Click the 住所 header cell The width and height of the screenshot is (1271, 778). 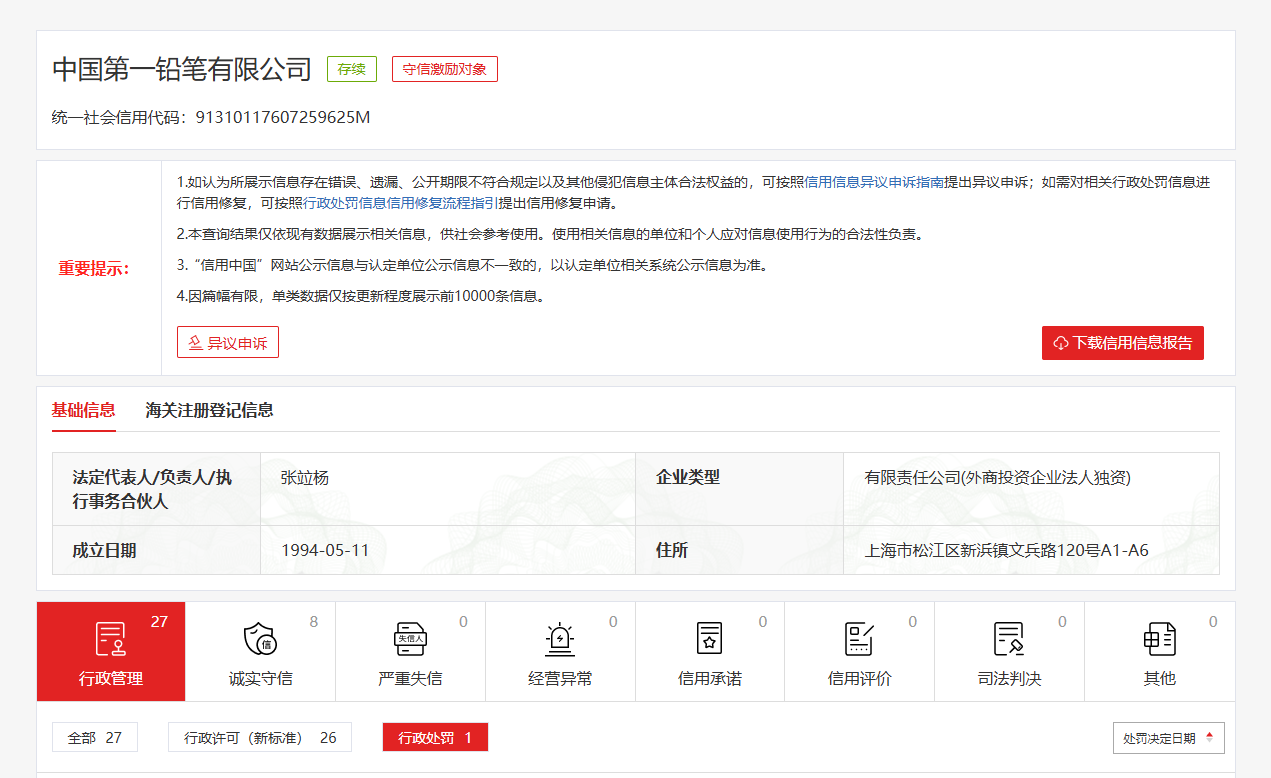pos(739,550)
